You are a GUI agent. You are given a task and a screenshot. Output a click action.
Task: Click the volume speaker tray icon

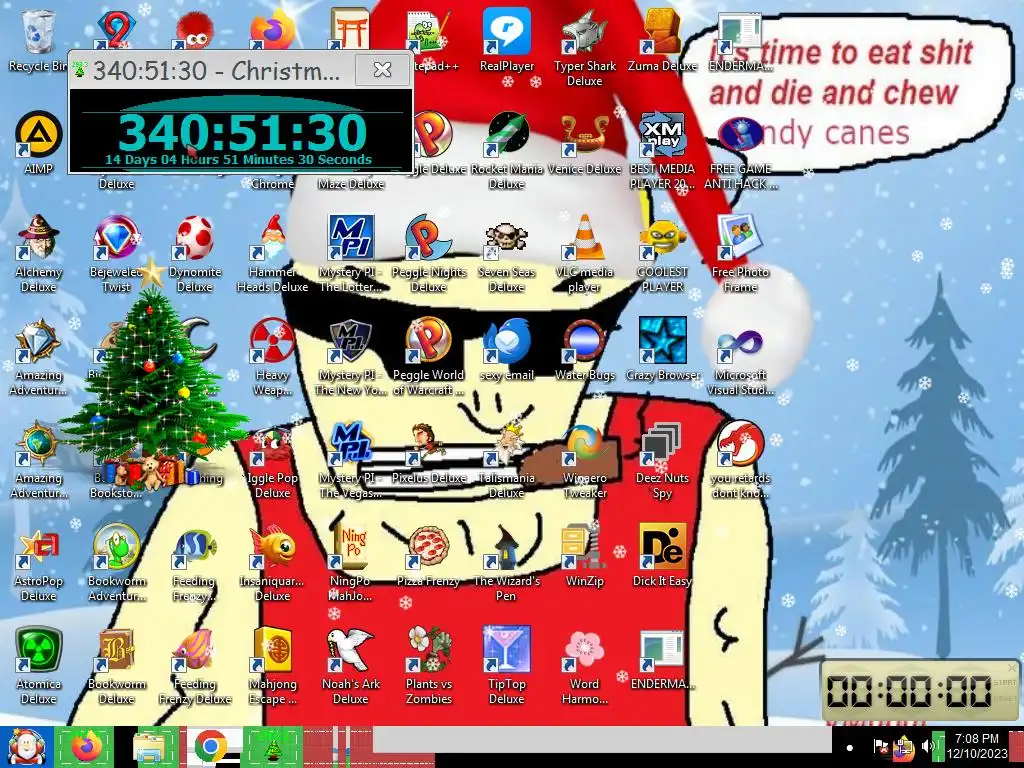(x=927, y=746)
